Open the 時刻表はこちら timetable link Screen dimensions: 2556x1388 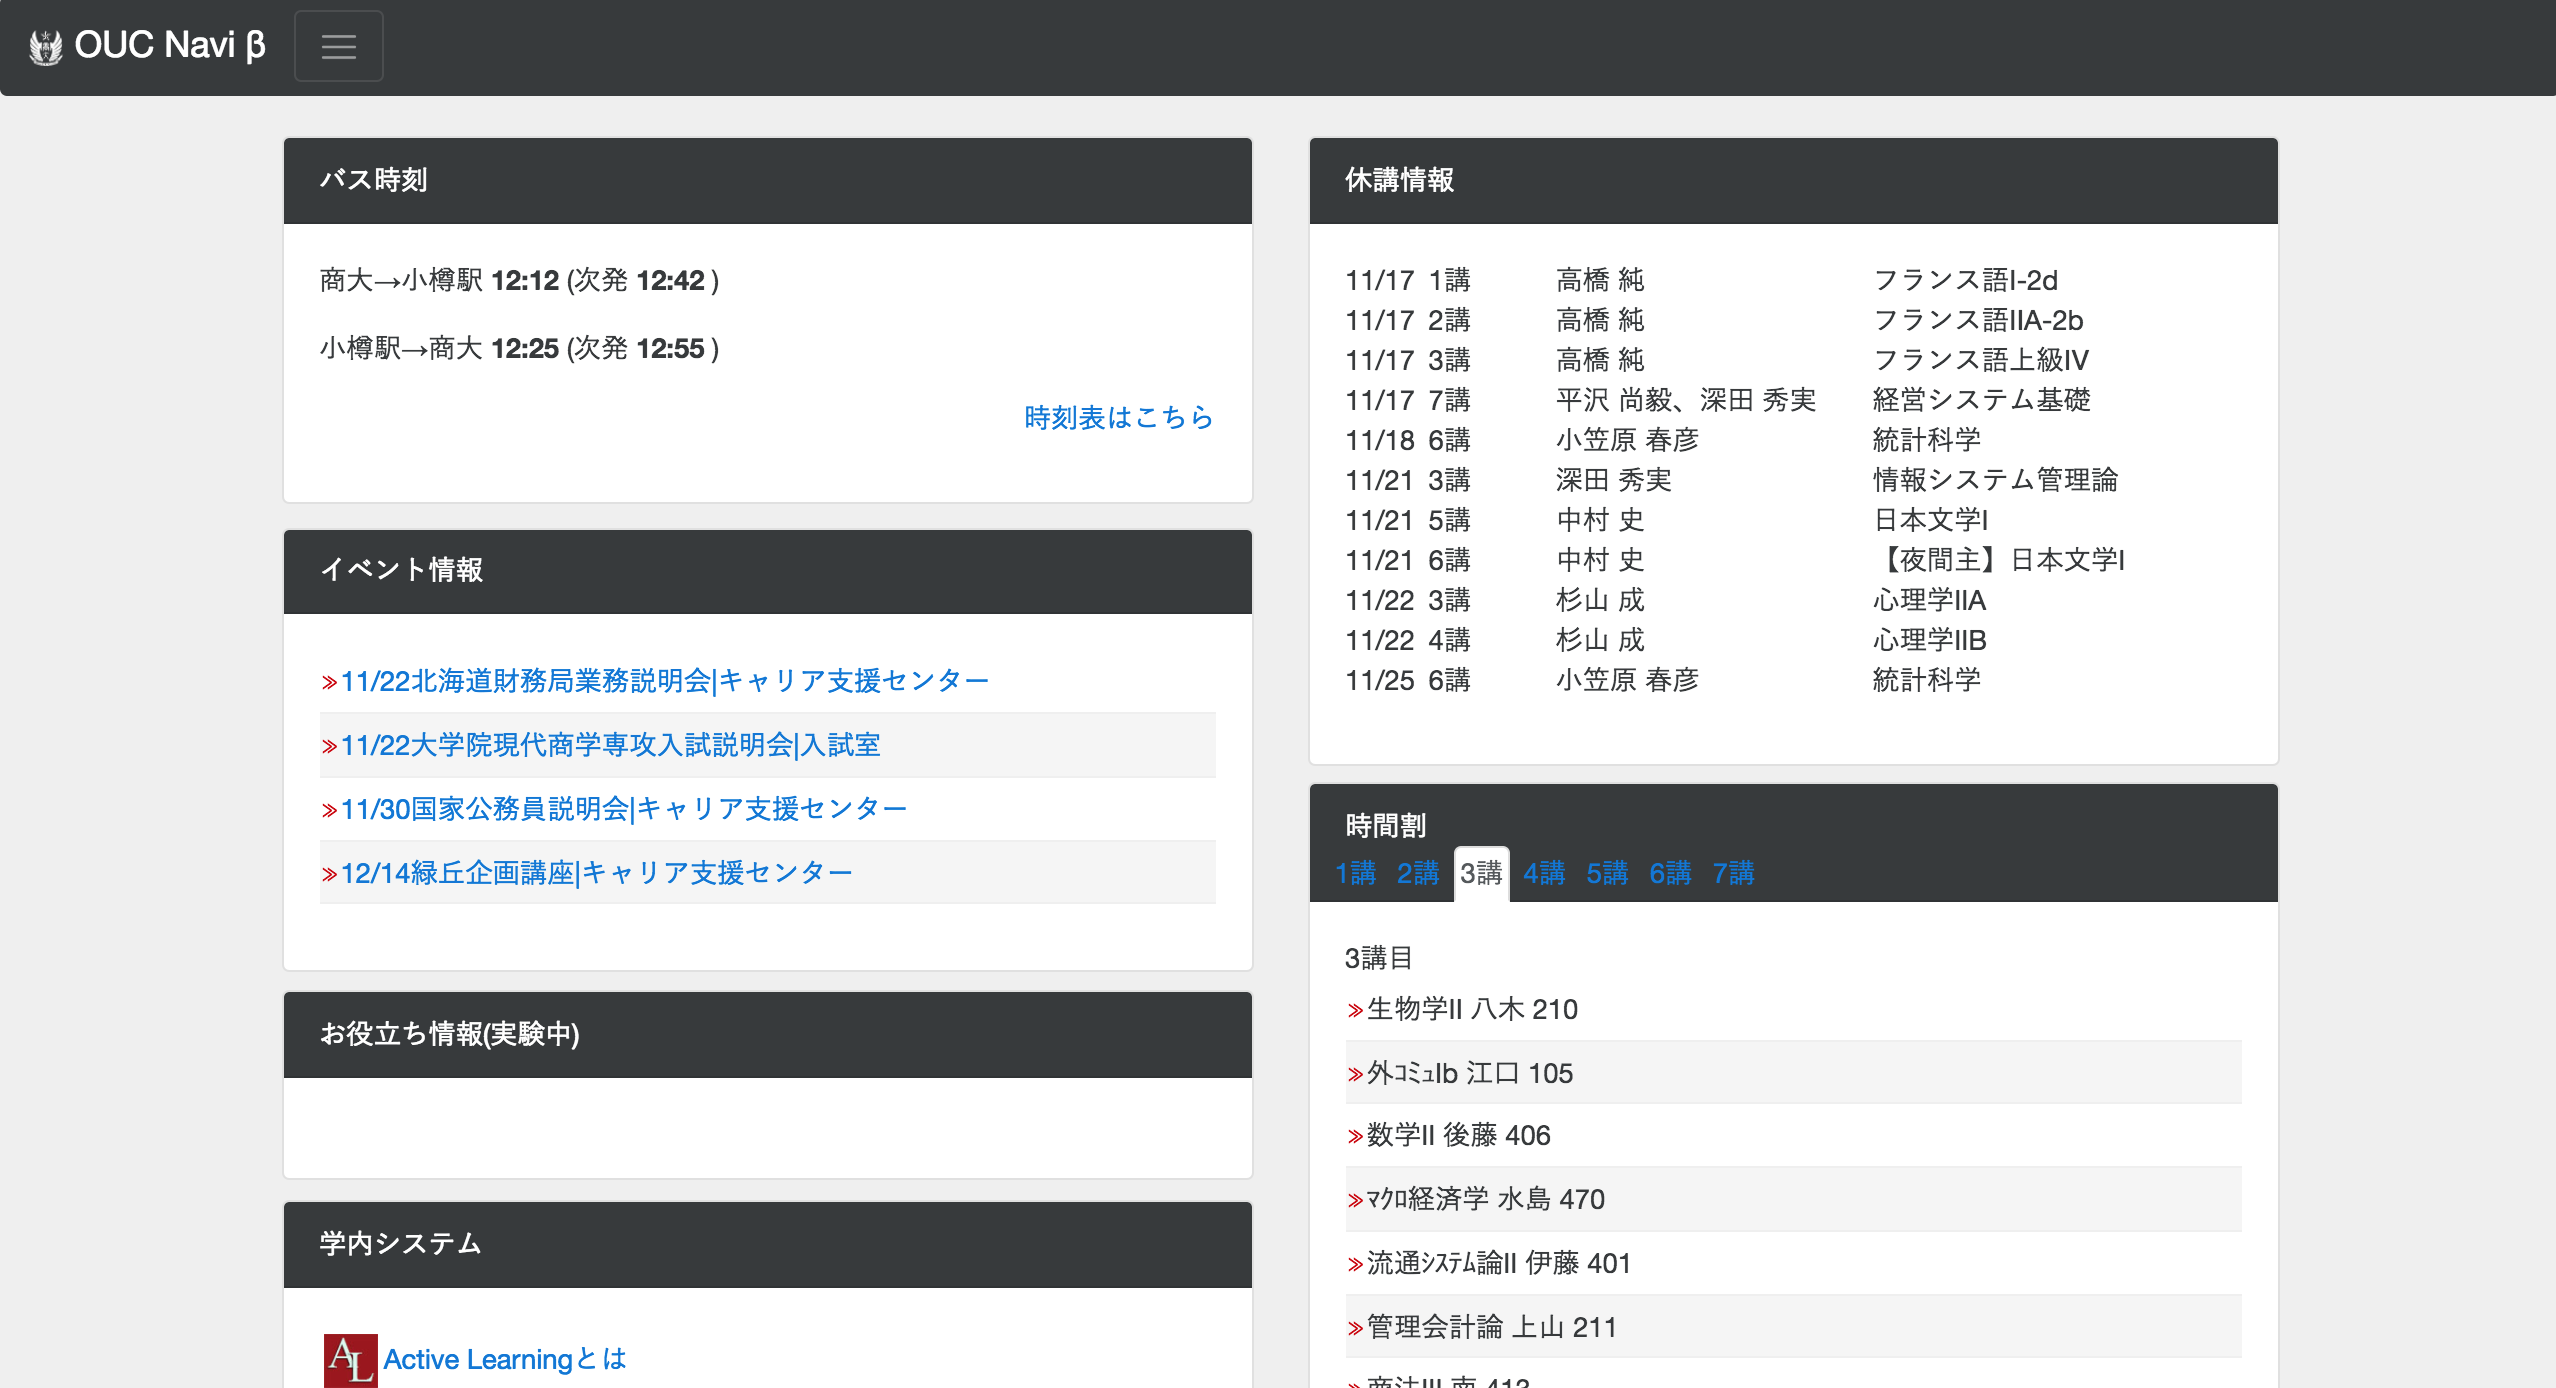(1118, 417)
